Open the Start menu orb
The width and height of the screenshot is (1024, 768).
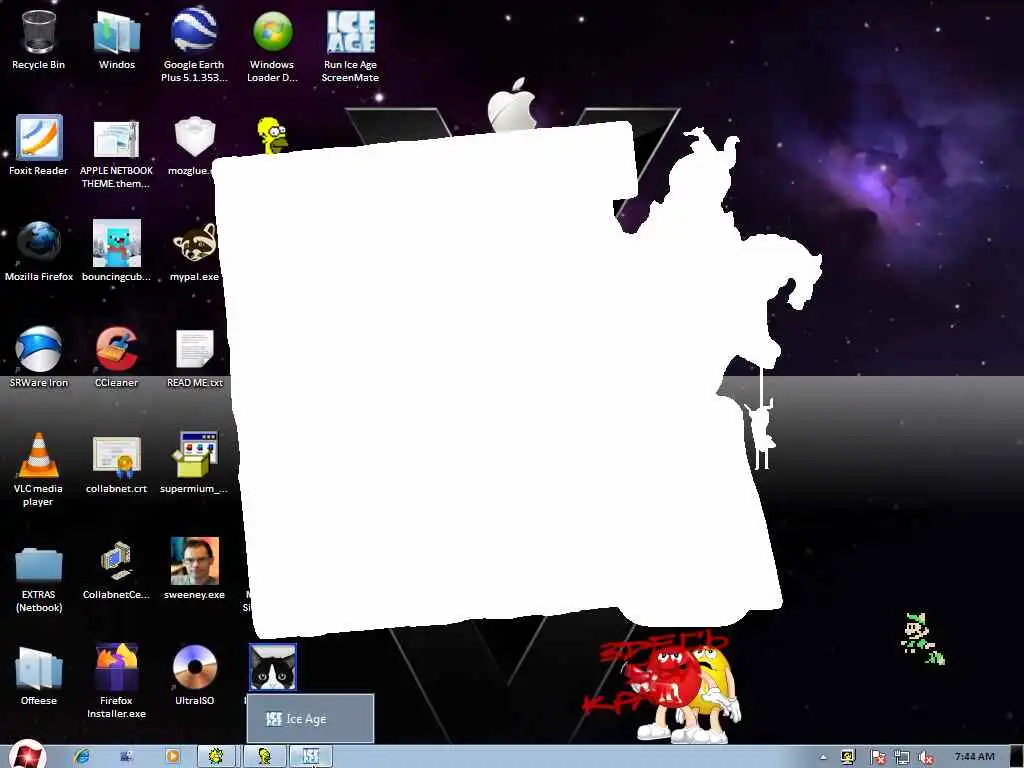27,756
